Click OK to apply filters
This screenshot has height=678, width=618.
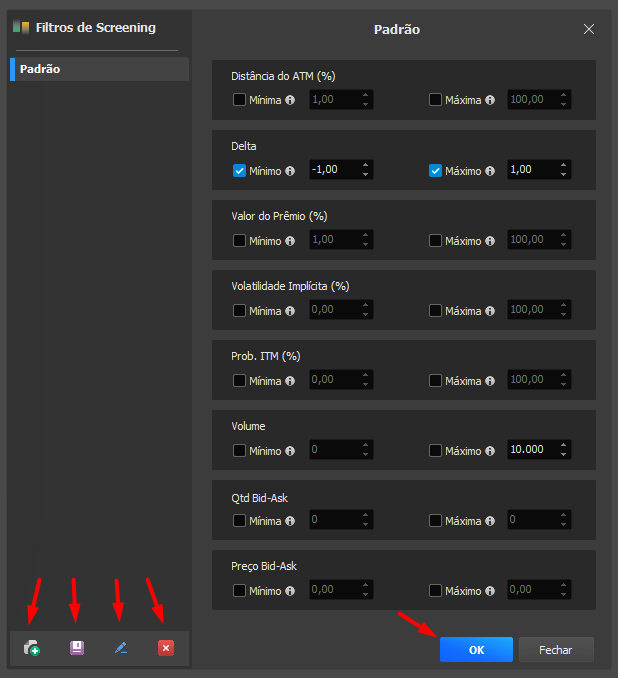[x=476, y=649]
